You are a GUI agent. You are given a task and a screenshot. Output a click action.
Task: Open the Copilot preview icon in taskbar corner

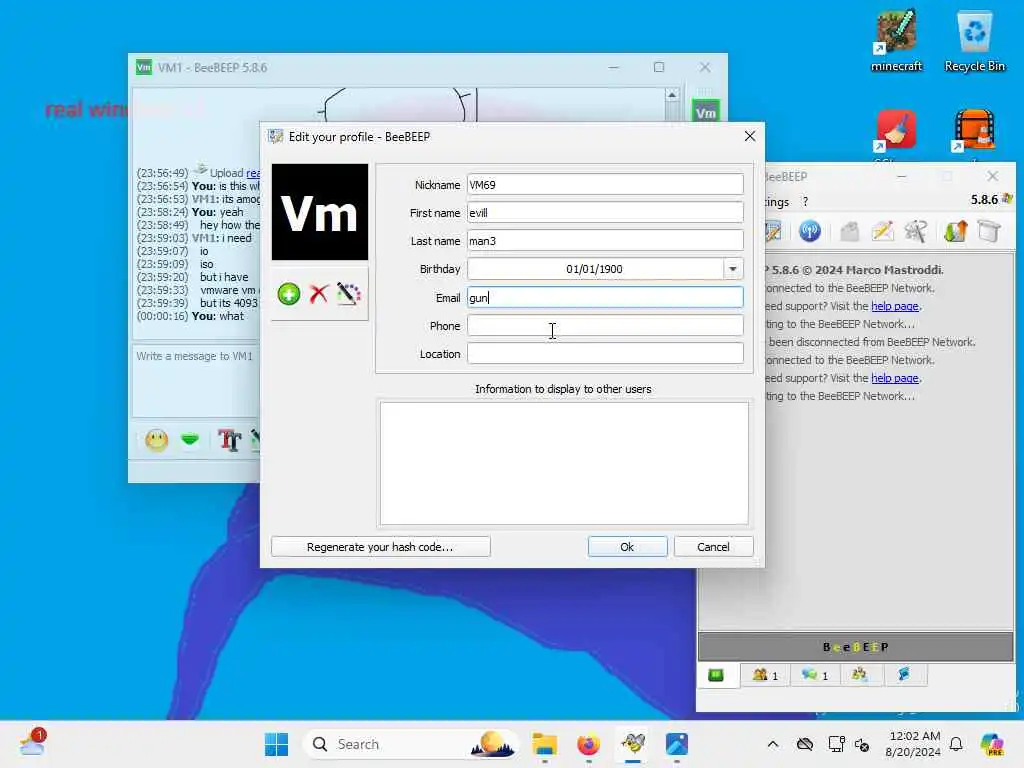(x=992, y=744)
